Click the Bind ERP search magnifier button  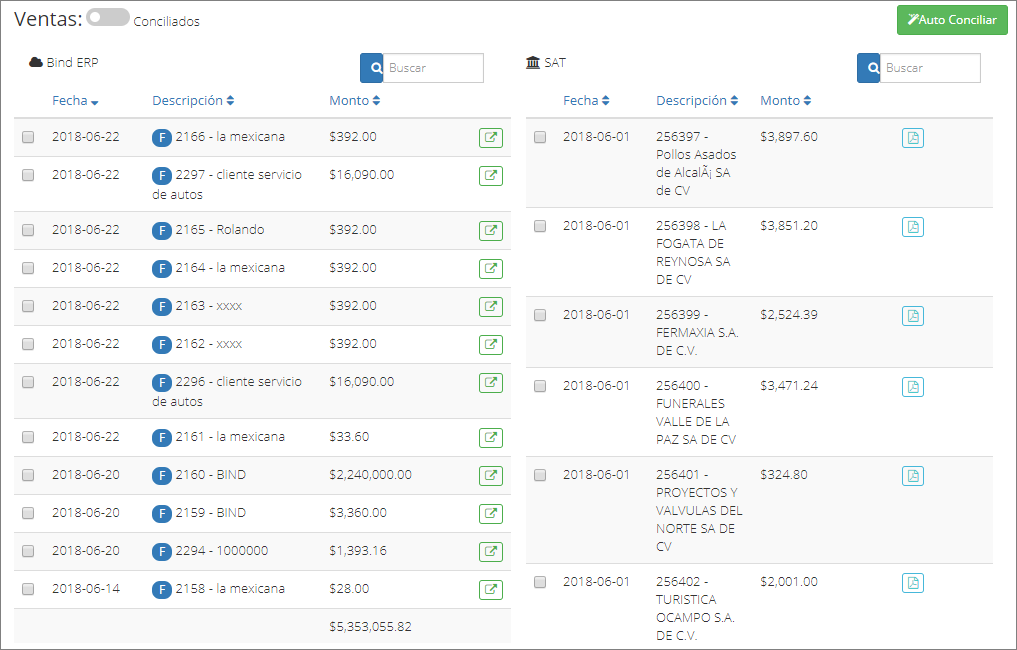[372, 68]
